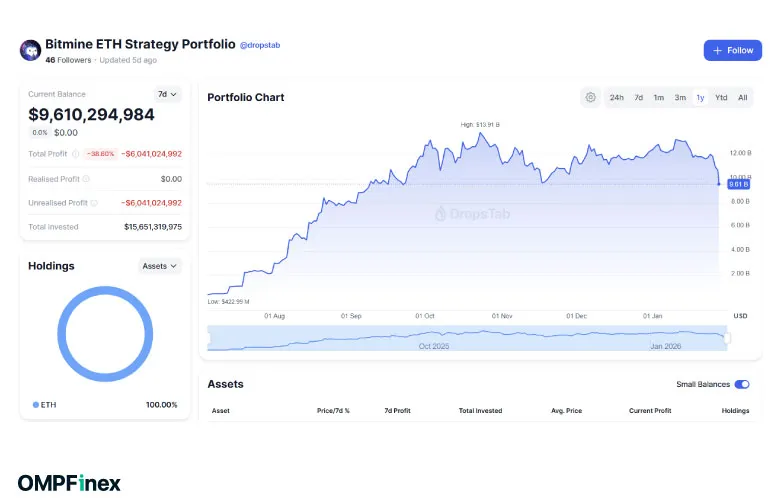Viewport: 780px width, 503px height.
Task: Open chart settings gear icon
Action: [591, 97]
